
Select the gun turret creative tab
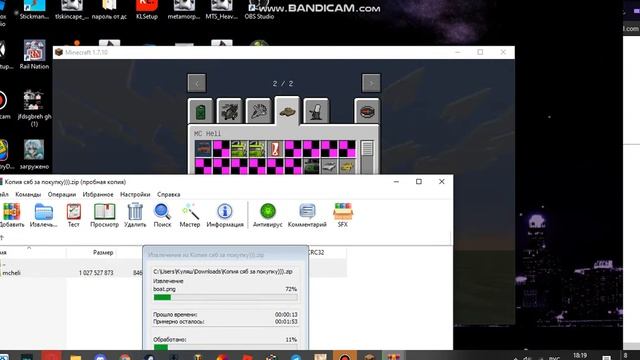coord(316,111)
